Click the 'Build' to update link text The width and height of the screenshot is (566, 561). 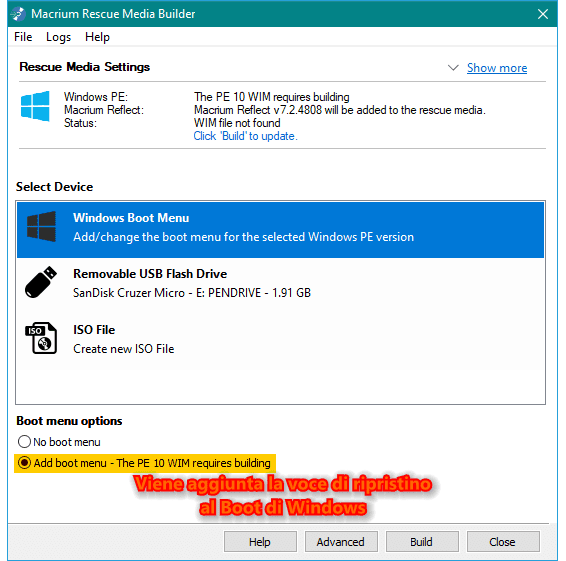point(245,136)
